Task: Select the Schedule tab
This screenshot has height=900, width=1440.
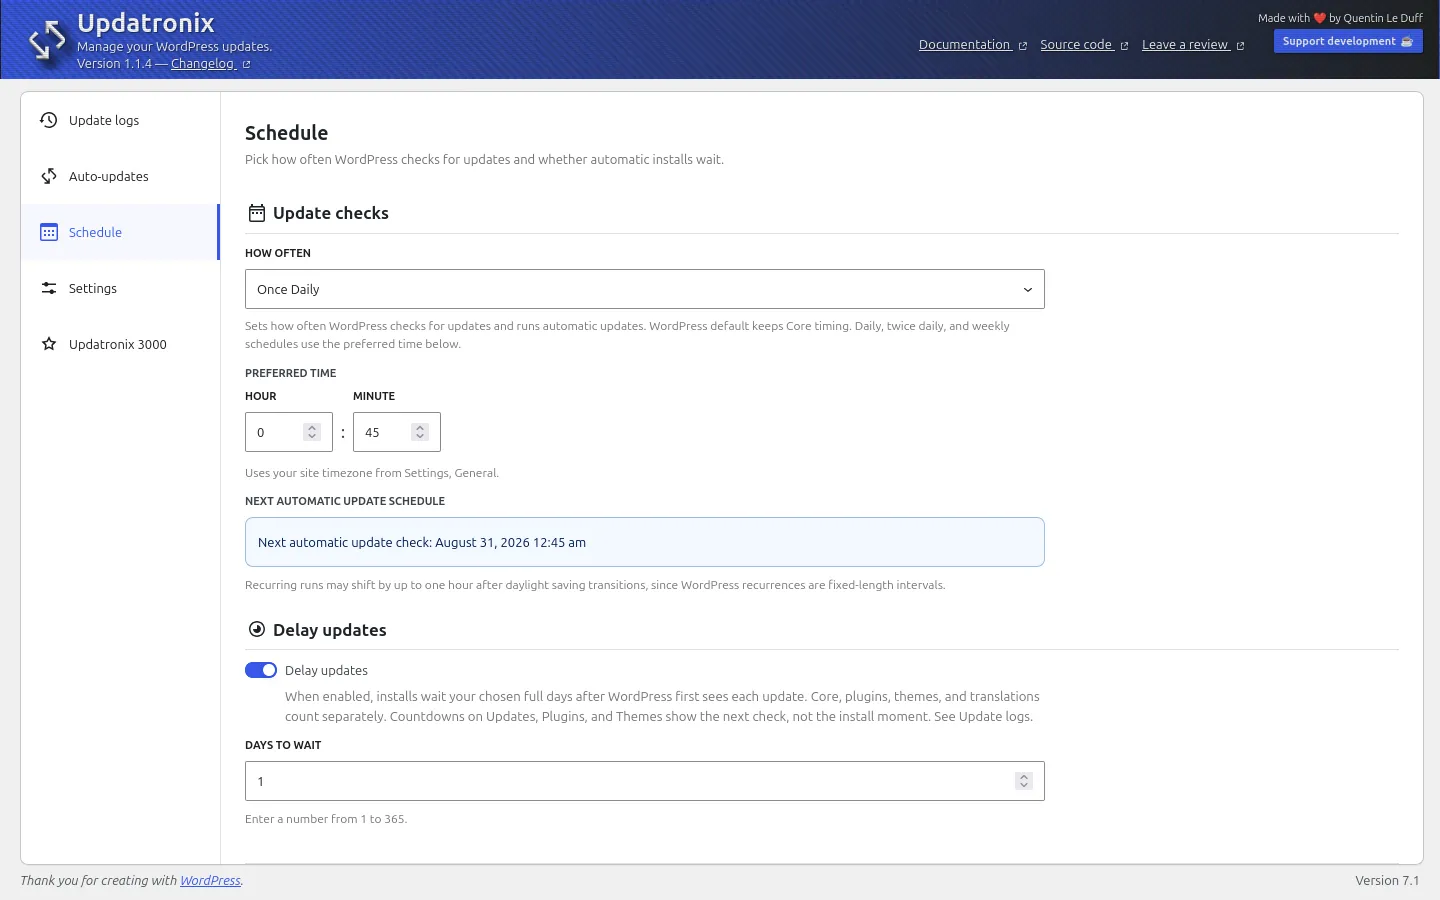Action: coord(120,232)
